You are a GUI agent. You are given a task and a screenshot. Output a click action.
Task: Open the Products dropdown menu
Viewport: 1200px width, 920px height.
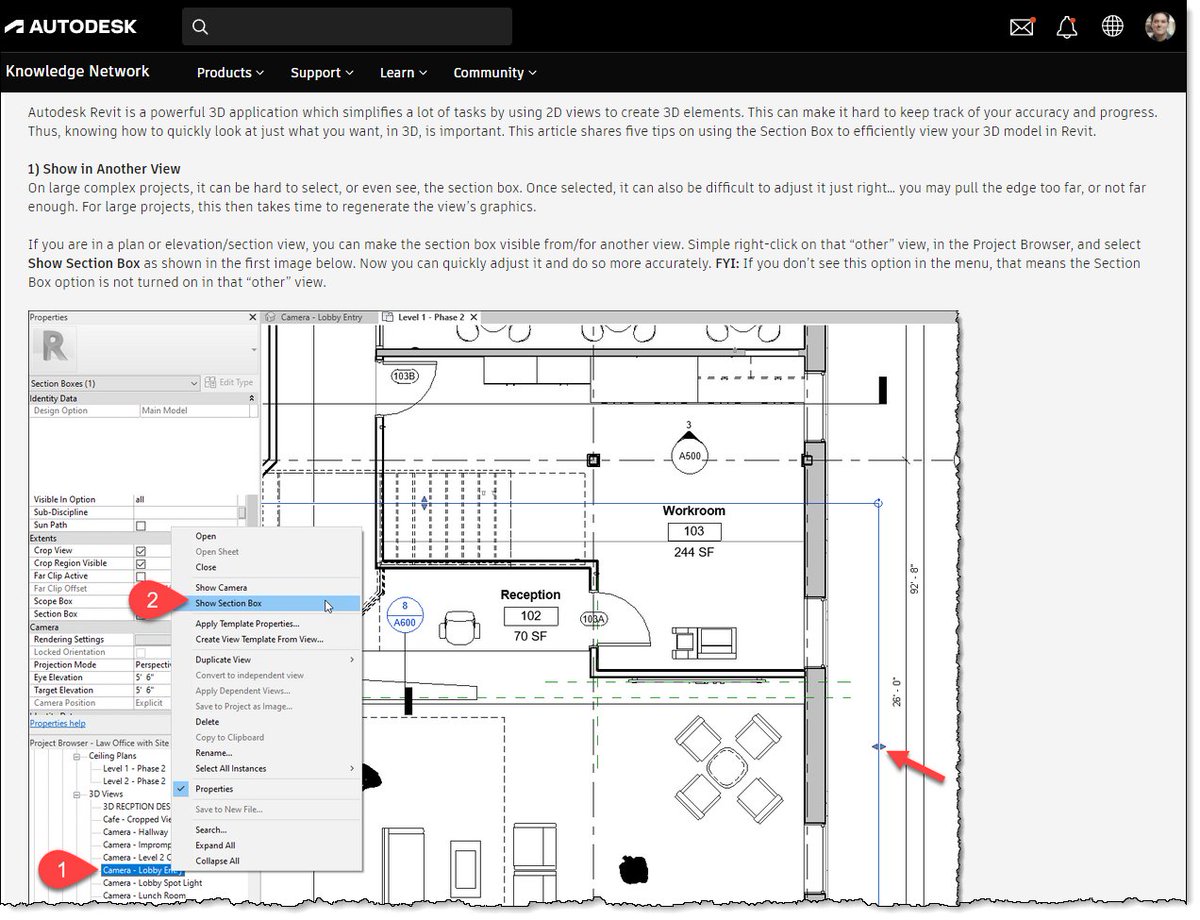[x=230, y=72]
